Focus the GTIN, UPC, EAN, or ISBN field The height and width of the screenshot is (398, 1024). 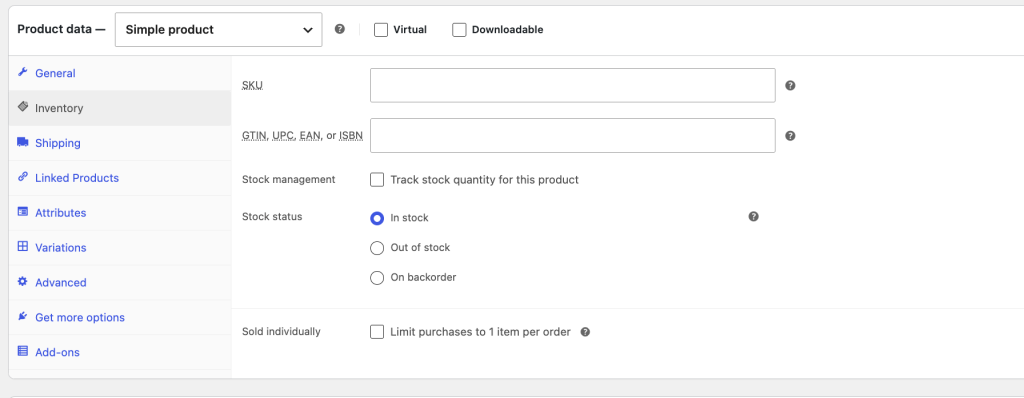pyautogui.click(x=573, y=135)
